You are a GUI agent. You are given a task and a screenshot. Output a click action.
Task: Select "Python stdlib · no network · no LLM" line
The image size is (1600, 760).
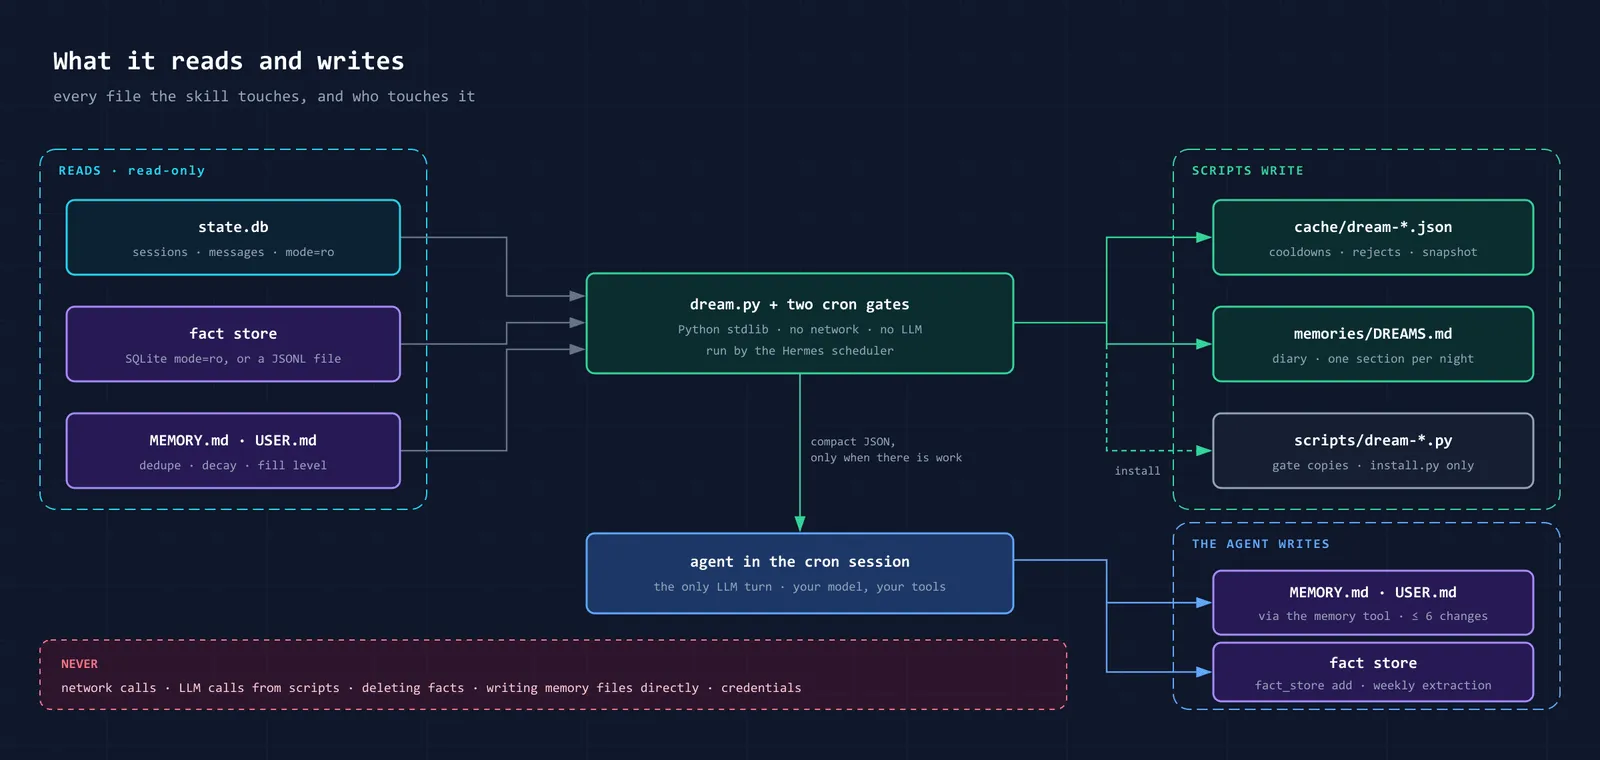(800, 330)
